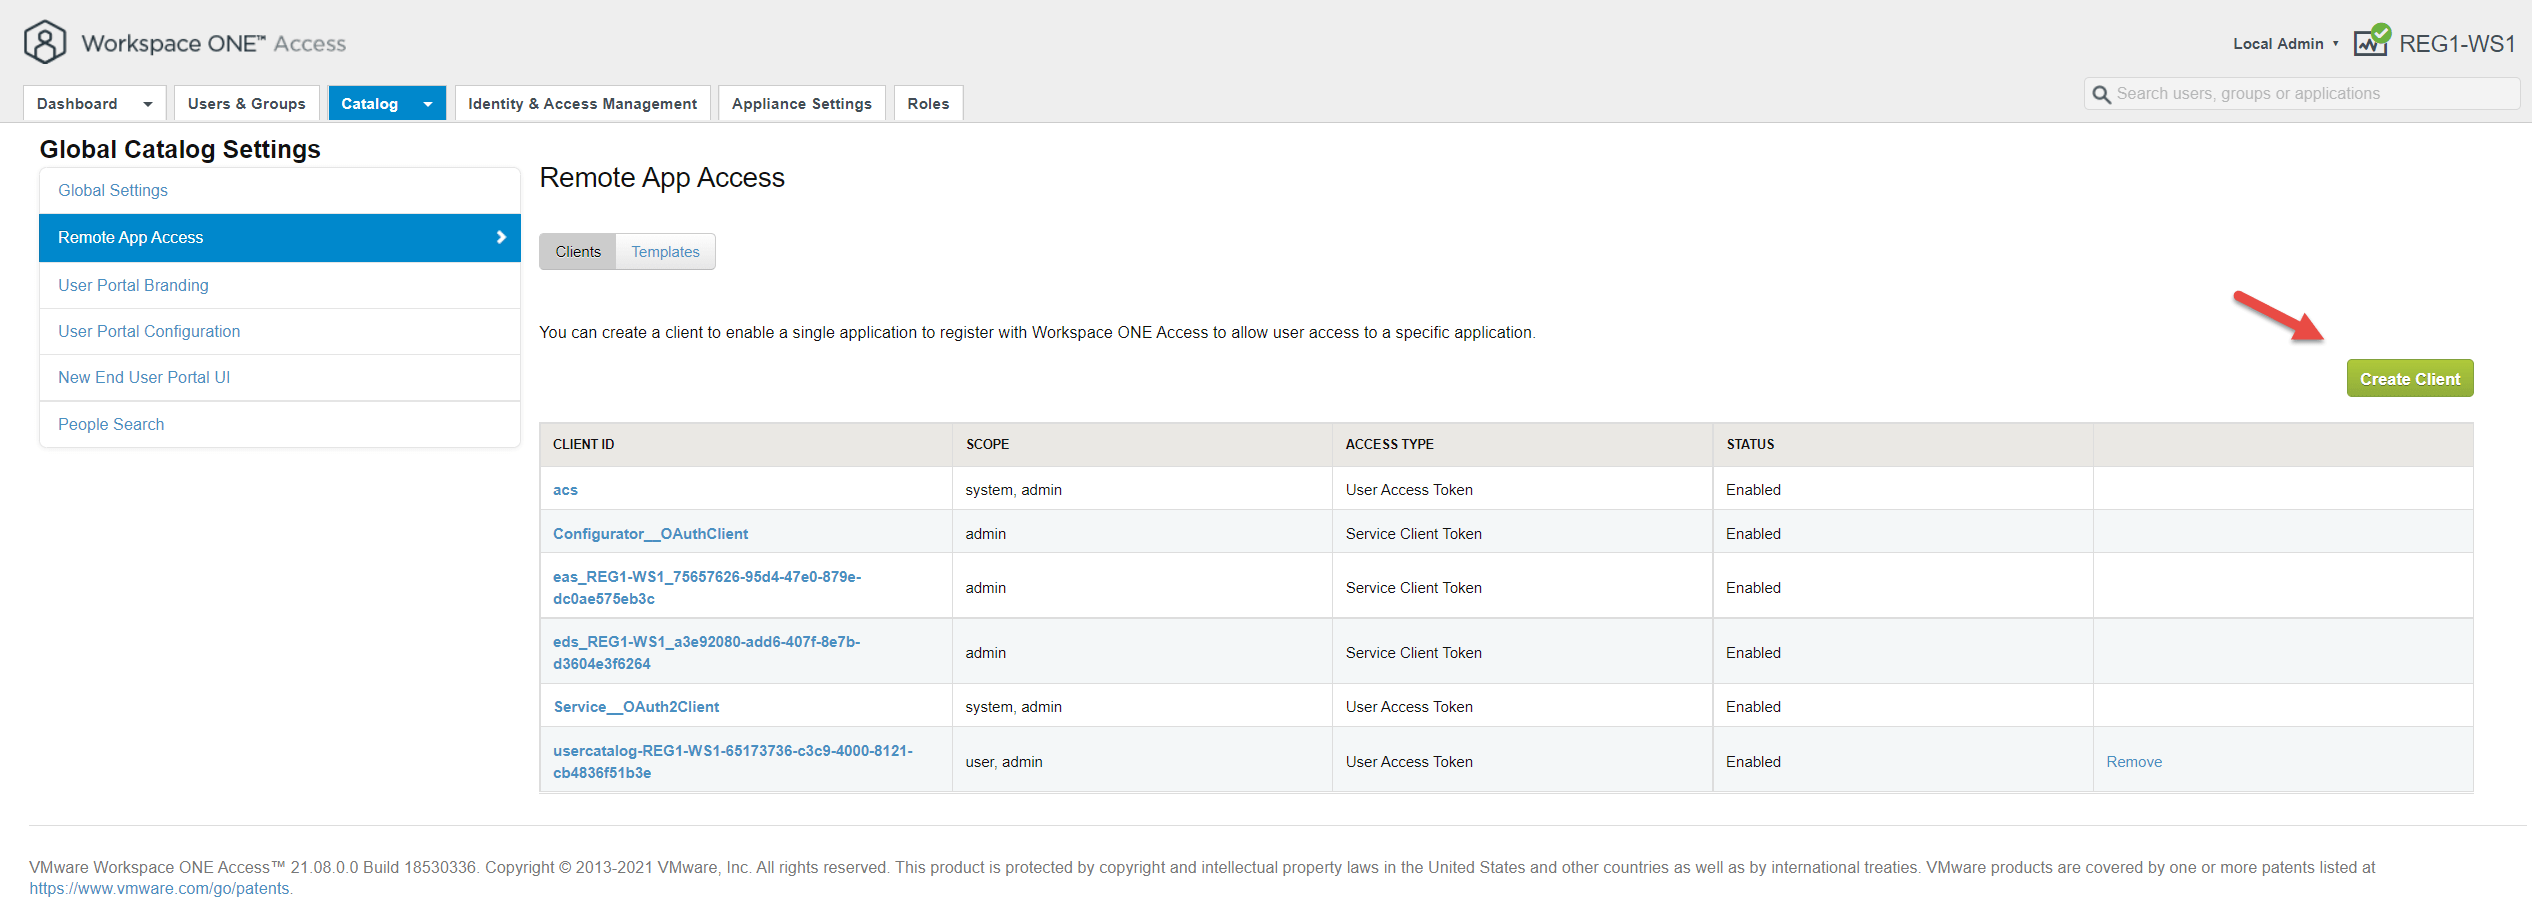The image size is (2532, 923).
Task: Click the Remote App Access page title
Action: [x=662, y=178]
